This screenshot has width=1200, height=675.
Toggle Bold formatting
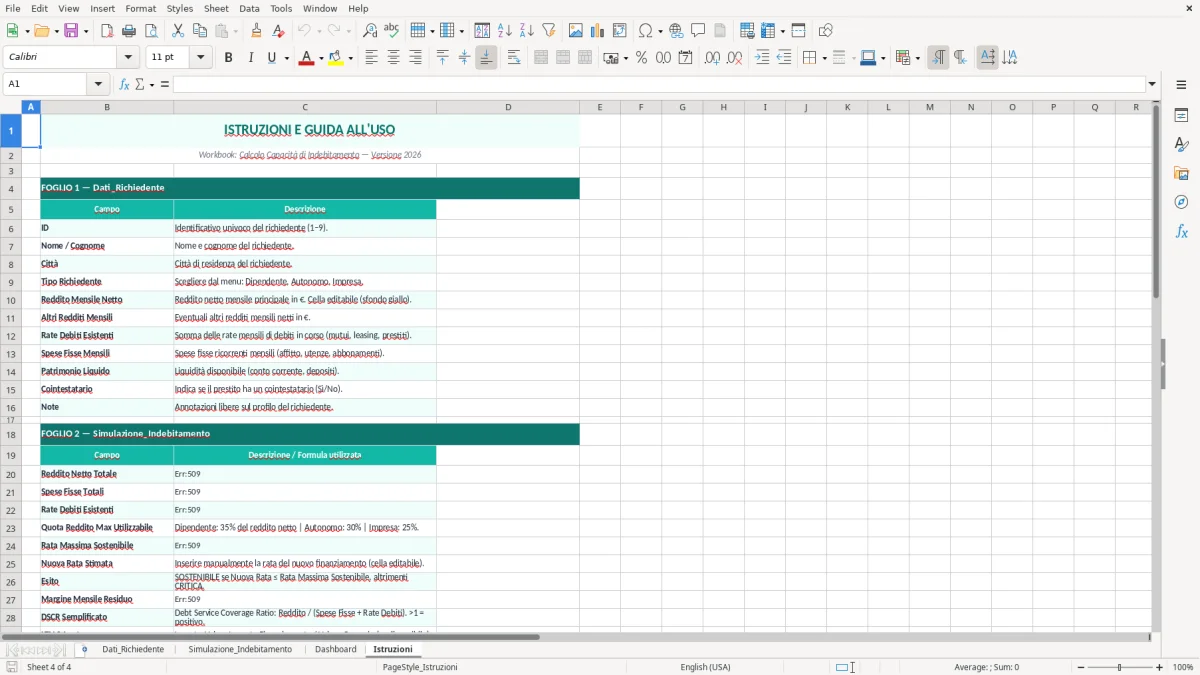(x=228, y=58)
